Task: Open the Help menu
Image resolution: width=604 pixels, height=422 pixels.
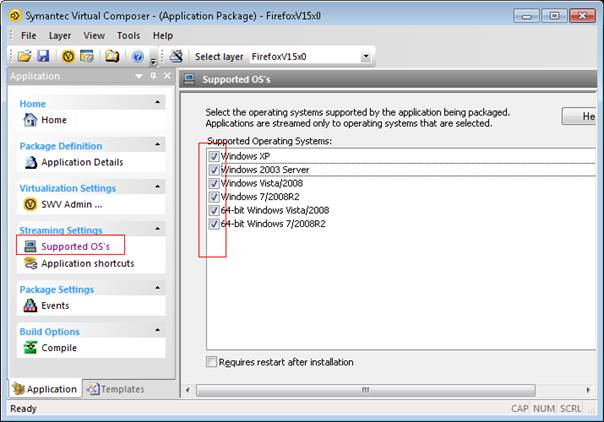Action: pos(163,35)
